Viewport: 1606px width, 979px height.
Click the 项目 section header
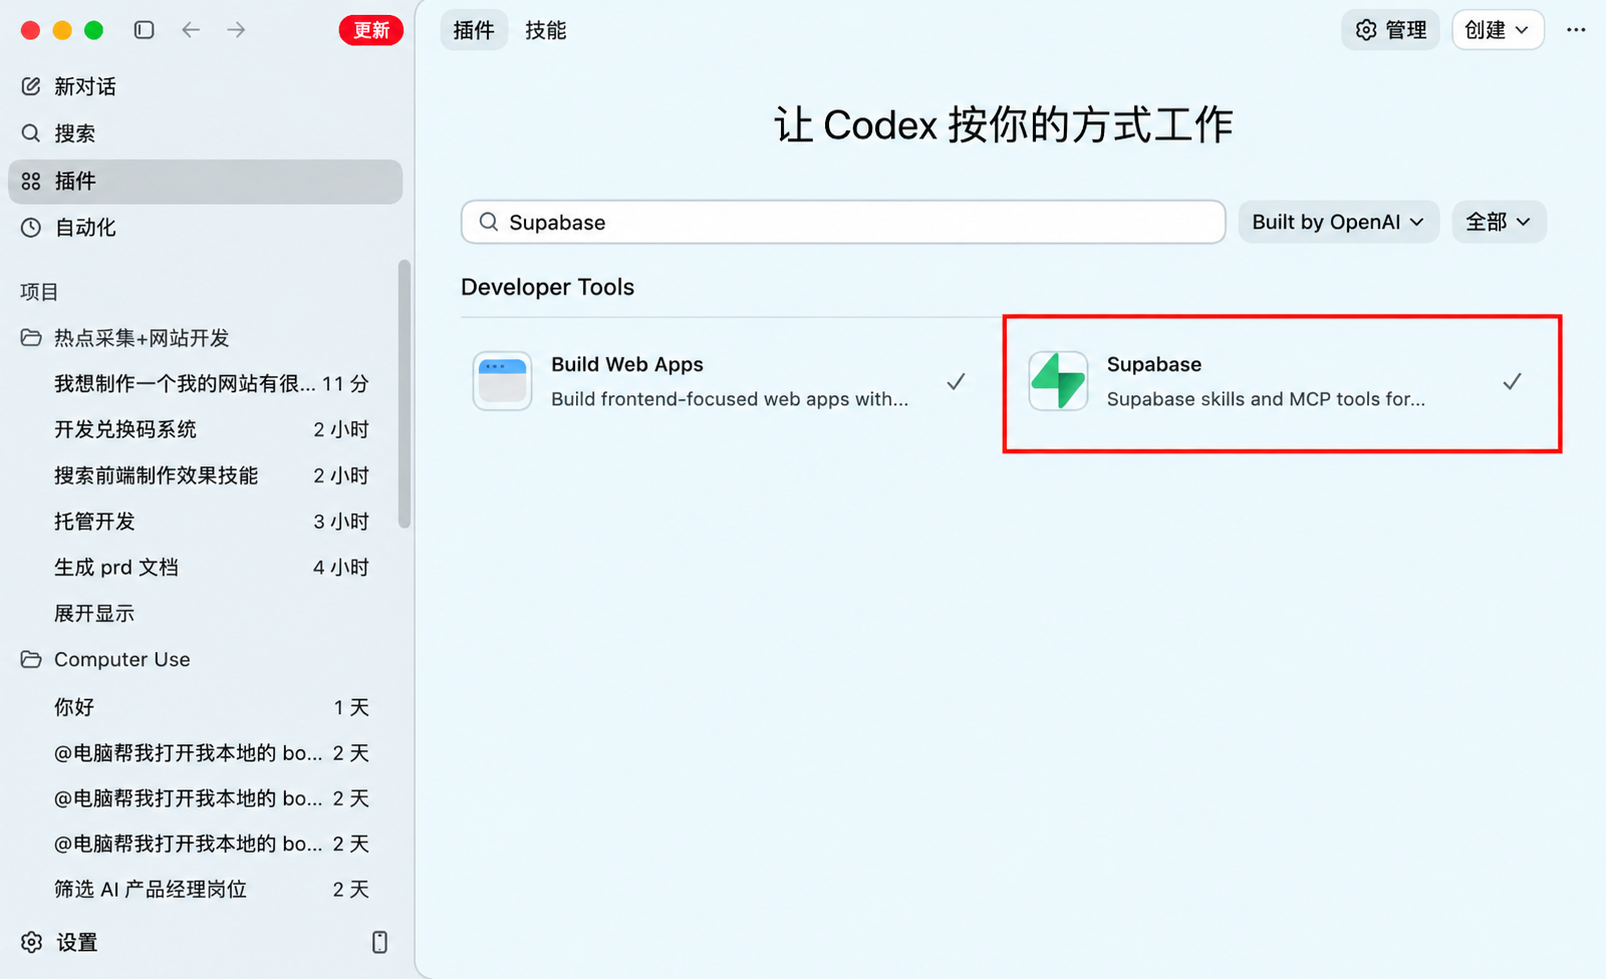pyautogui.click(x=40, y=292)
